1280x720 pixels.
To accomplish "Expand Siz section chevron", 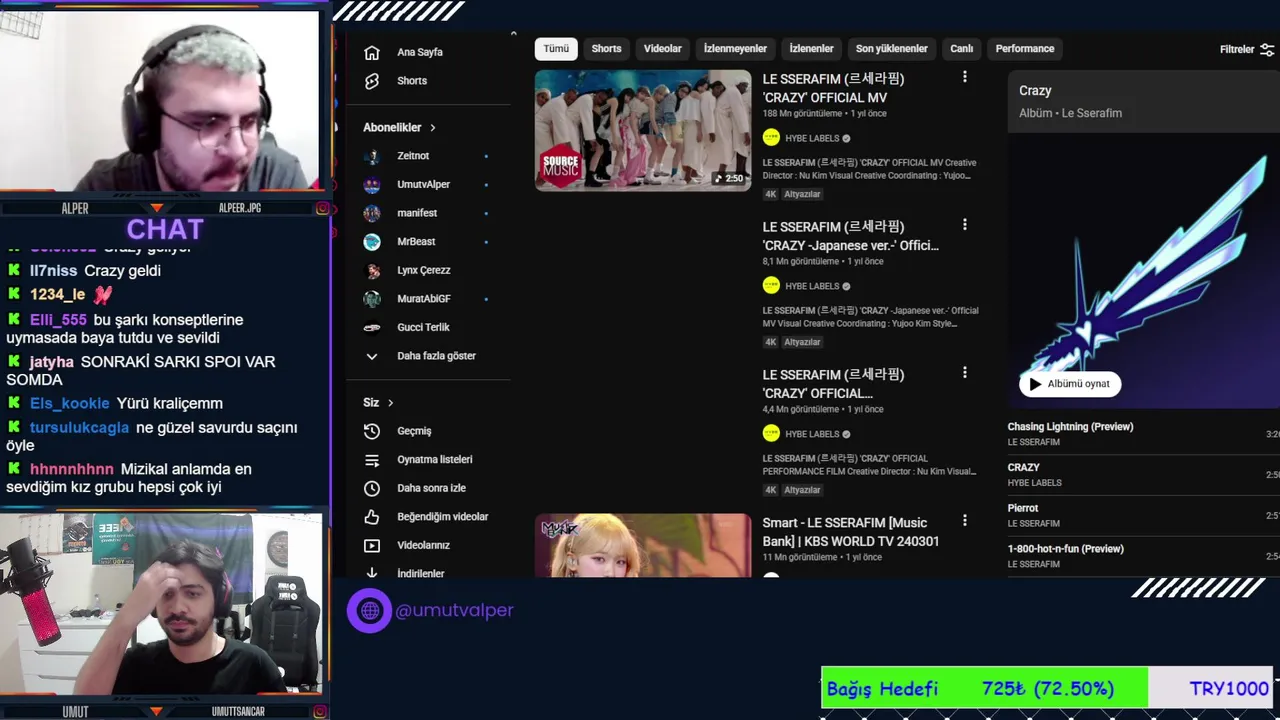I will pyautogui.click(x=391, y=403).
